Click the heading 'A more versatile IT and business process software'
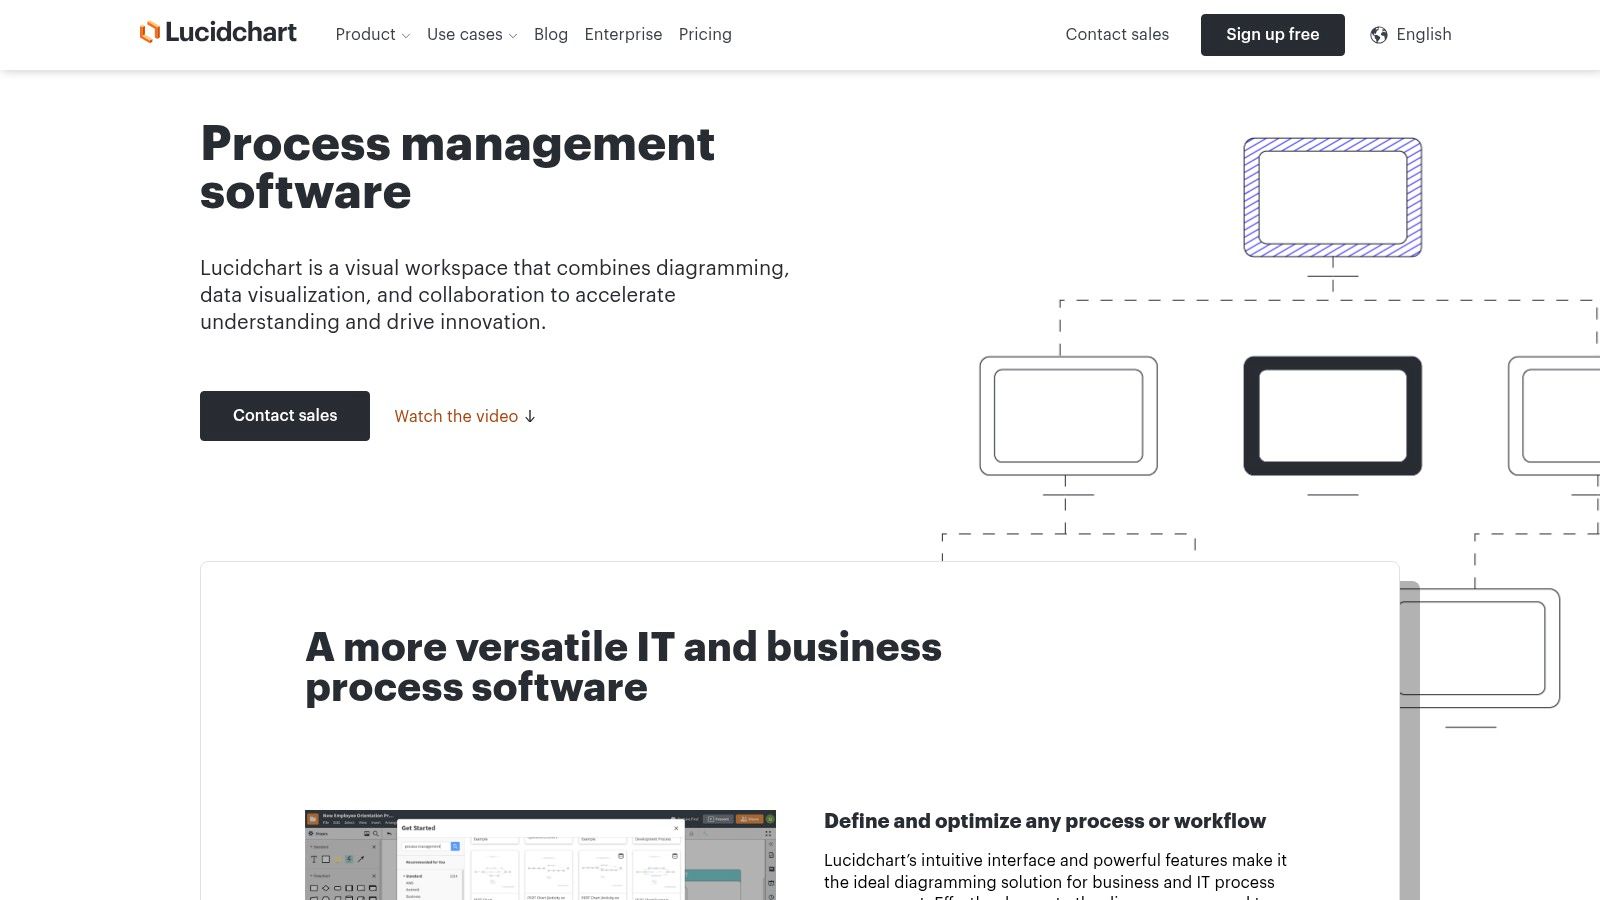 pos(623,667)
